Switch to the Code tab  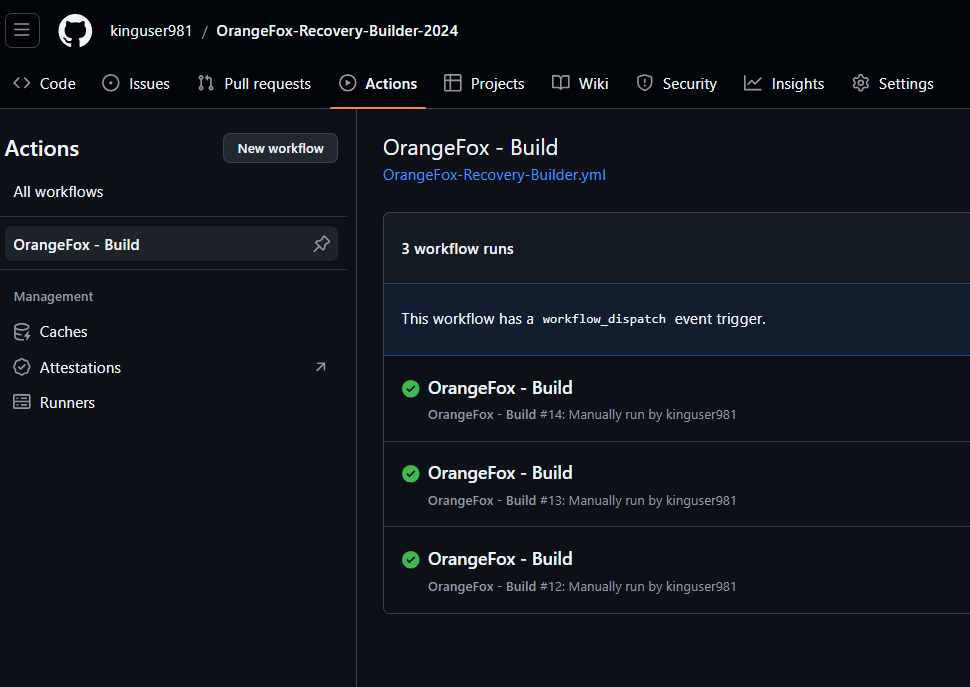point(45,83)
